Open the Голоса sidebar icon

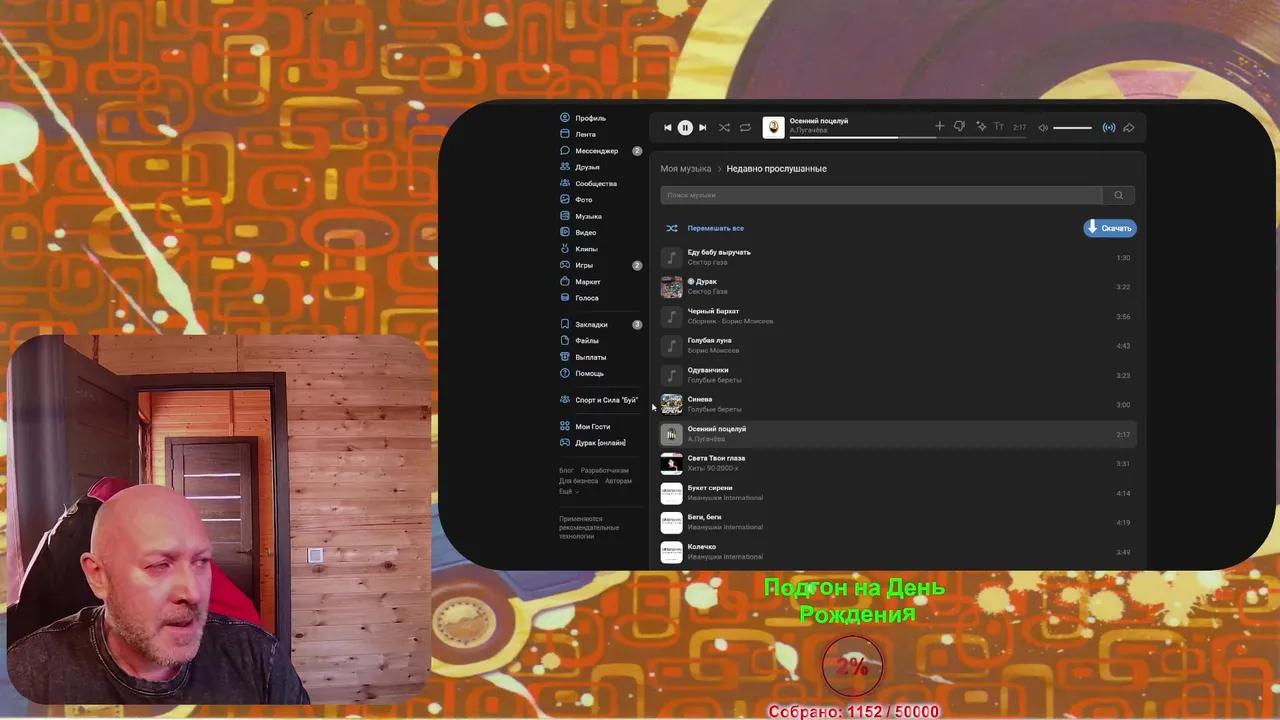point(565,298)
